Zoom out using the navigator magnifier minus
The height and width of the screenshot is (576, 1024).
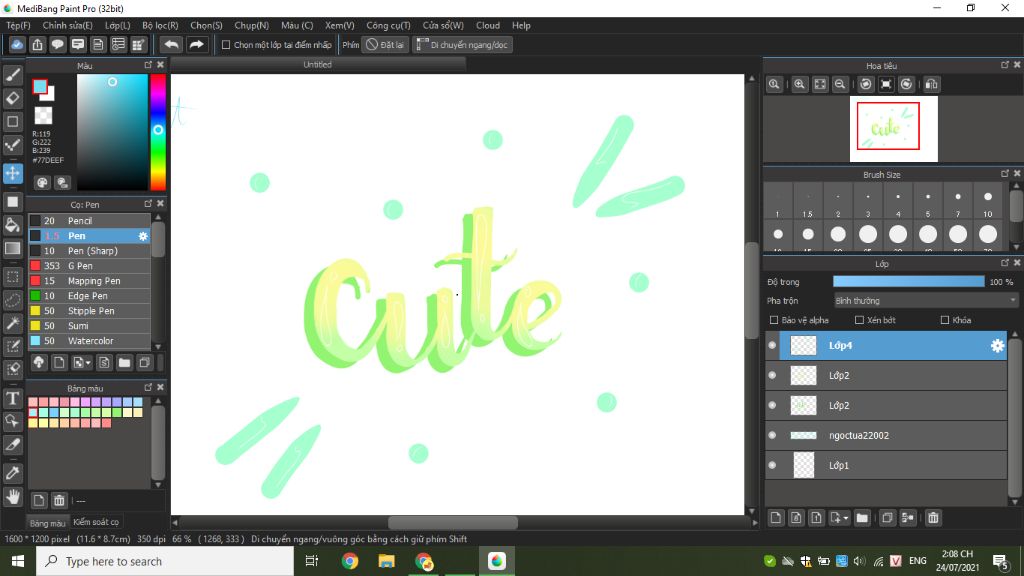coord(840,84)
